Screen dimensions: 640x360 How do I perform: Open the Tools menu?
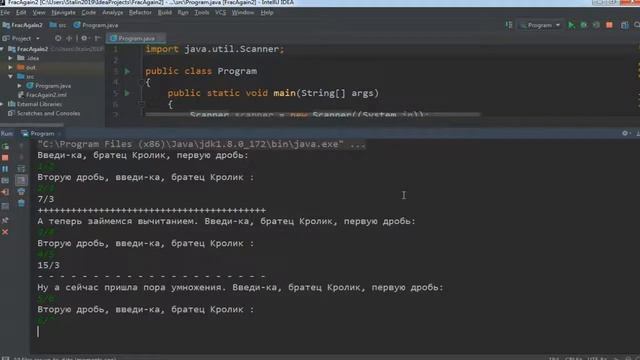(x=202, y=13)
